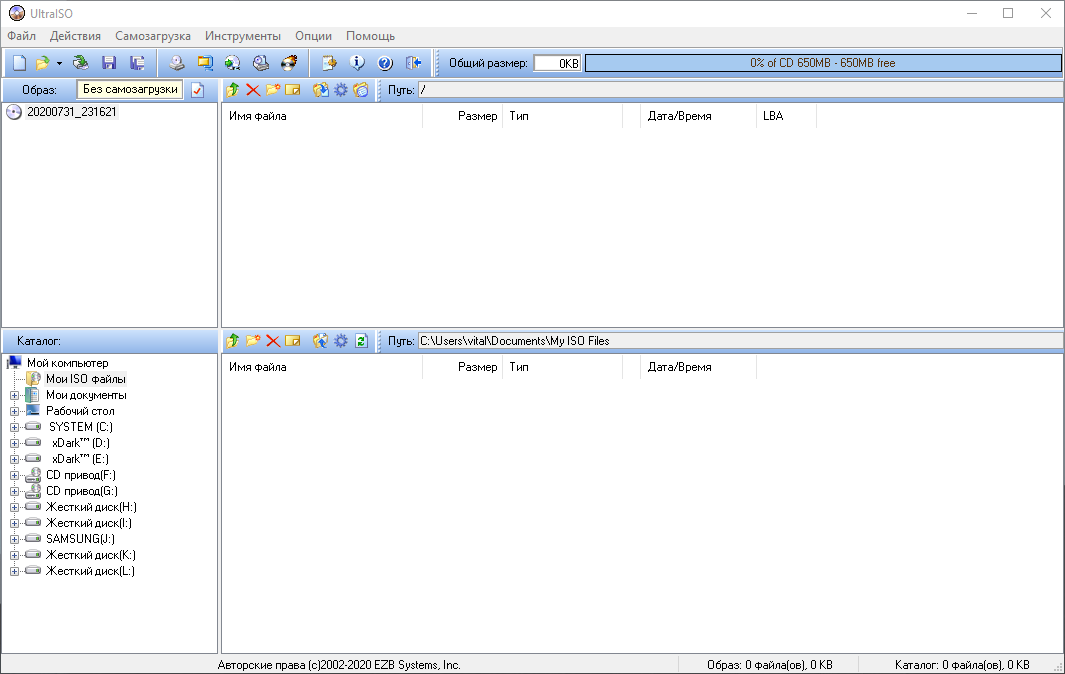
Task: Click Add files icon in image toolbar
Action: click(x=321, y=90)
